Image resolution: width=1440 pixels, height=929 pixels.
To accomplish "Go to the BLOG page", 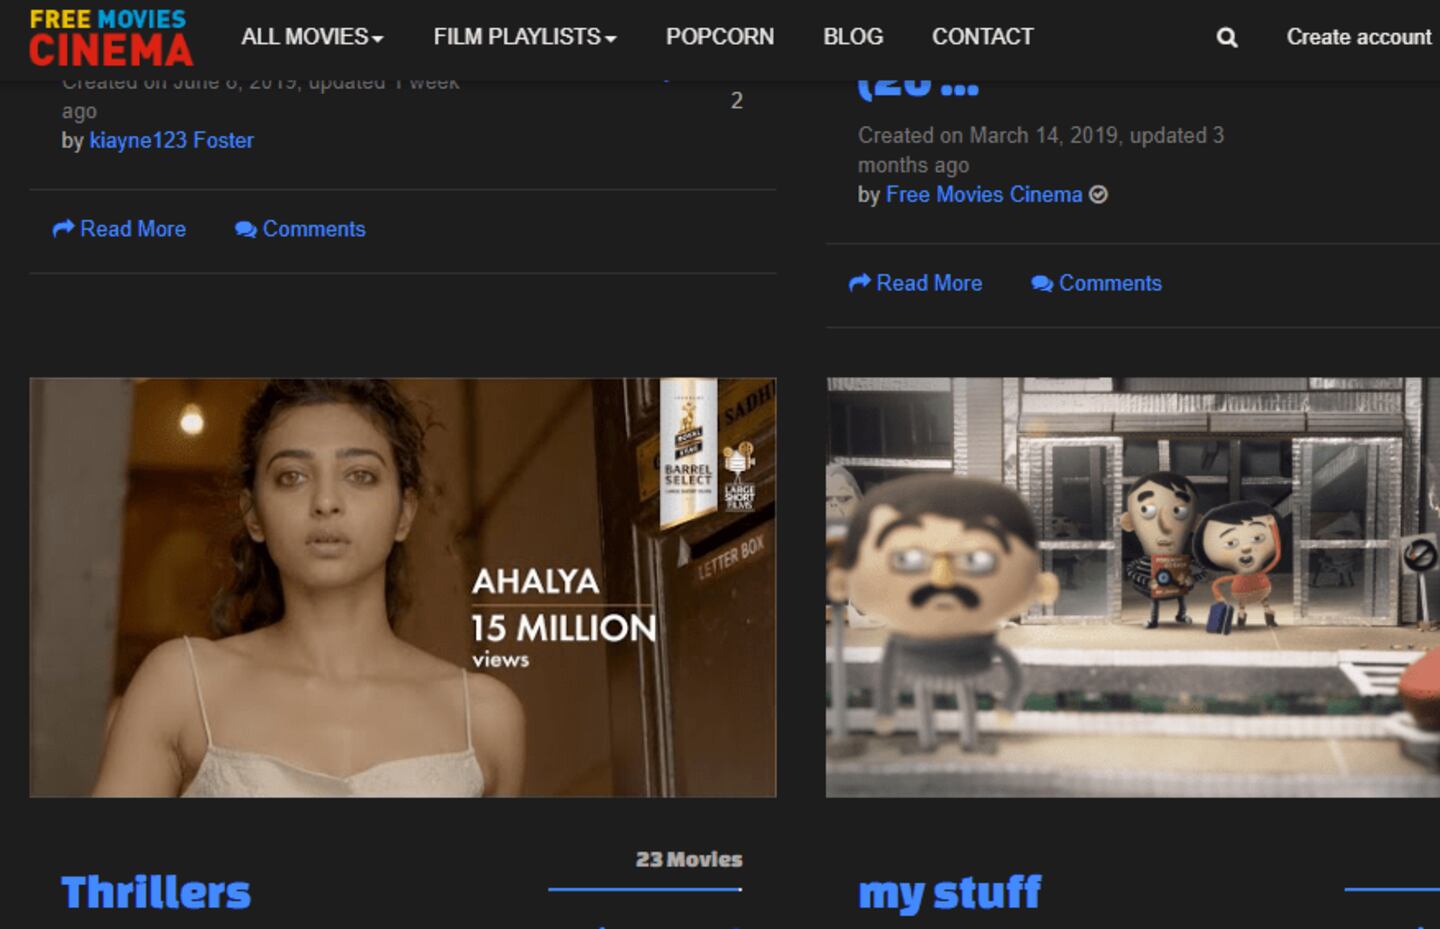I will pos(852,37).
